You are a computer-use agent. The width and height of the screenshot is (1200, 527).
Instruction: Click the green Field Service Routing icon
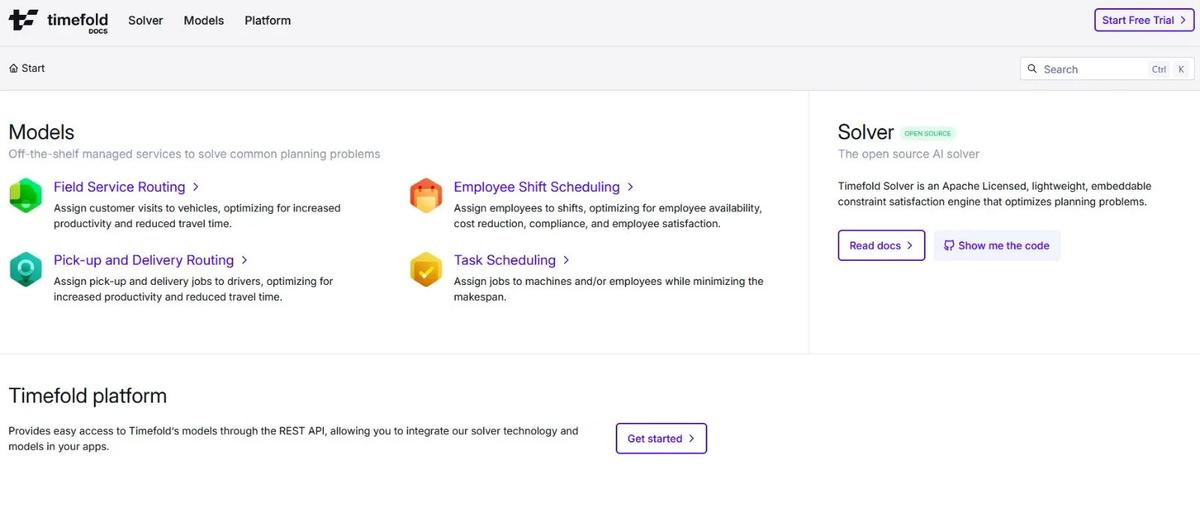(25, 195)
